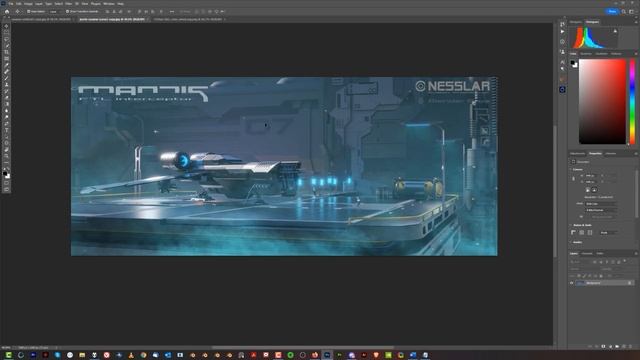This screenshot has height=360, width=640.
Task: Click the zoom percentage field in status bar
Action: coord(6,348)
